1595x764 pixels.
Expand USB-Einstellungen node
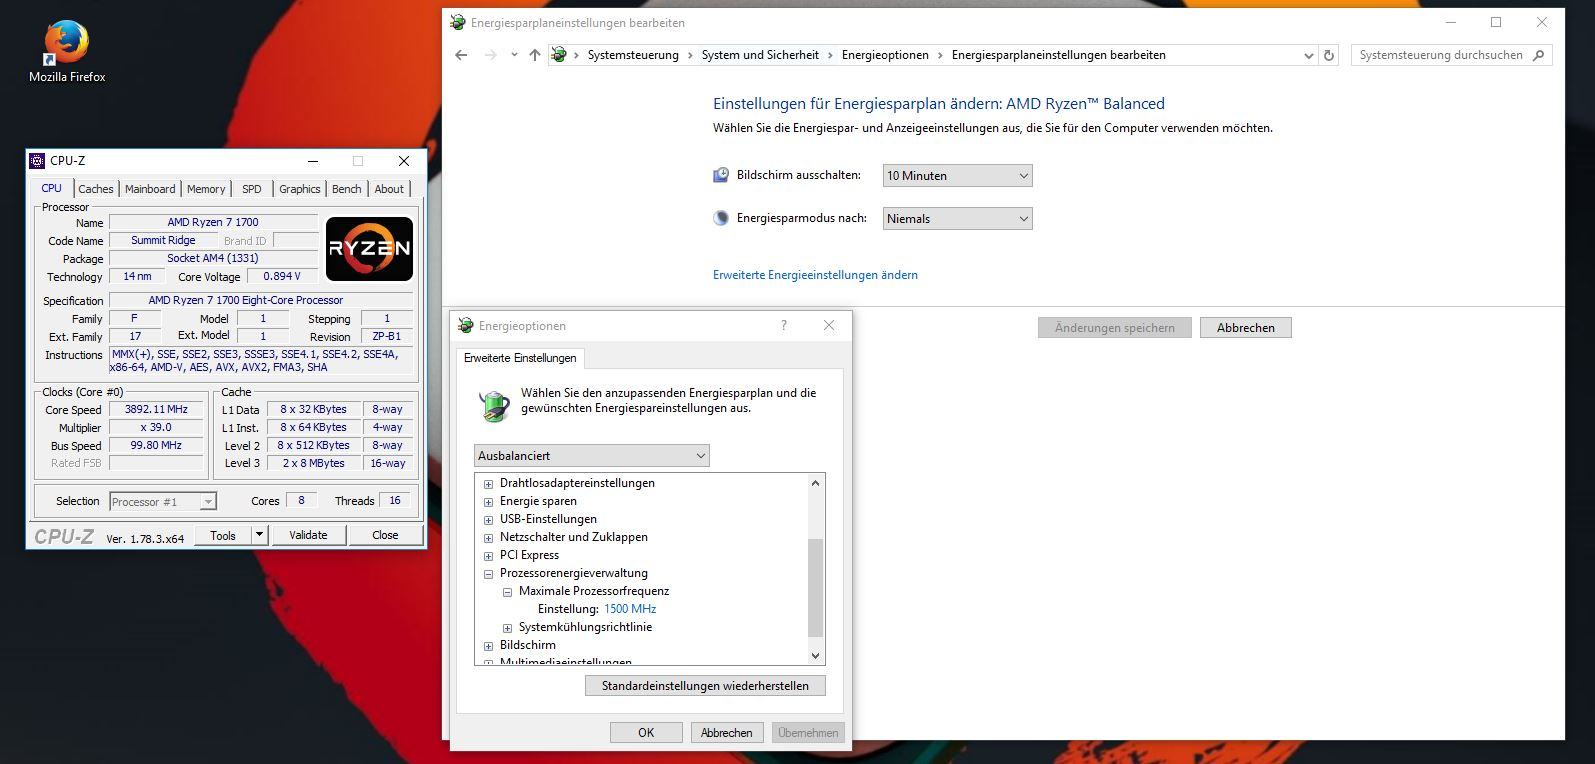(x=488, y=520)
